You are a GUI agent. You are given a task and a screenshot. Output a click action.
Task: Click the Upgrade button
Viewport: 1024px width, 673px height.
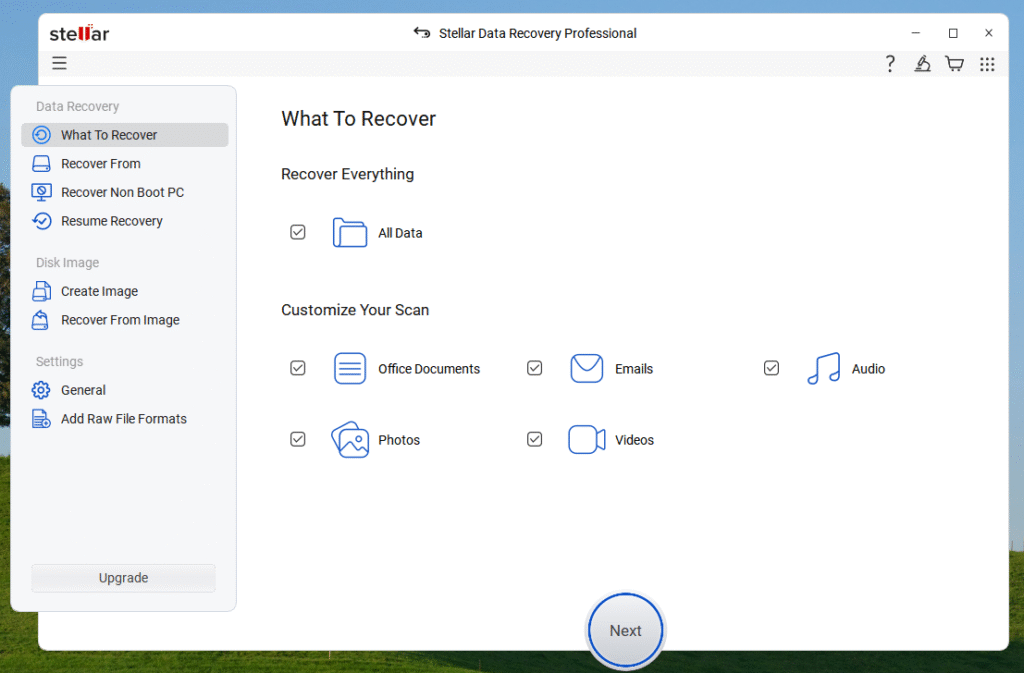[123, 578]
